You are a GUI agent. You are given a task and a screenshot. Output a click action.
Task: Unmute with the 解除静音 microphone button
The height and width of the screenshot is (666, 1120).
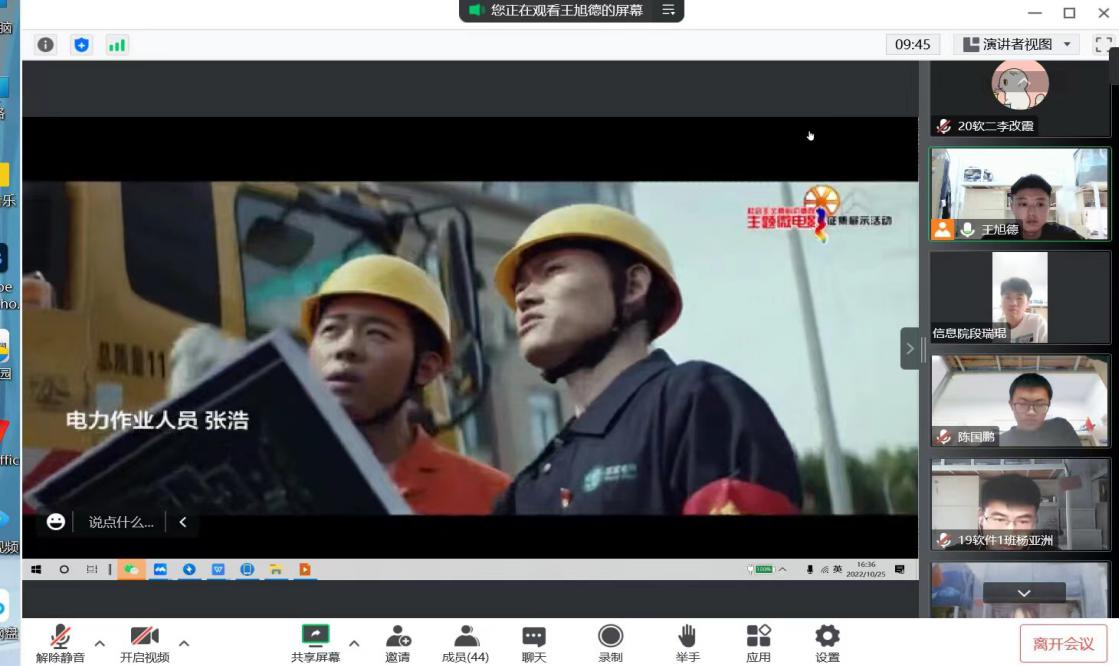coord(61,642)
